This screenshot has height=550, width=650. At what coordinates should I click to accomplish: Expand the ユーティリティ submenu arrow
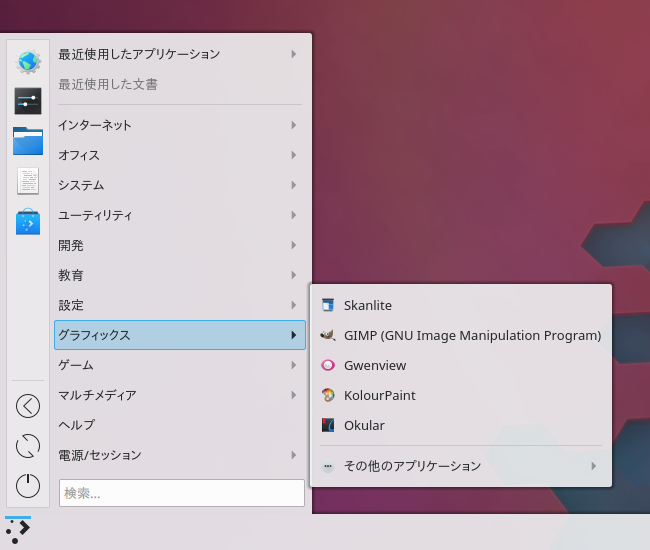click(x=293, y=215)
